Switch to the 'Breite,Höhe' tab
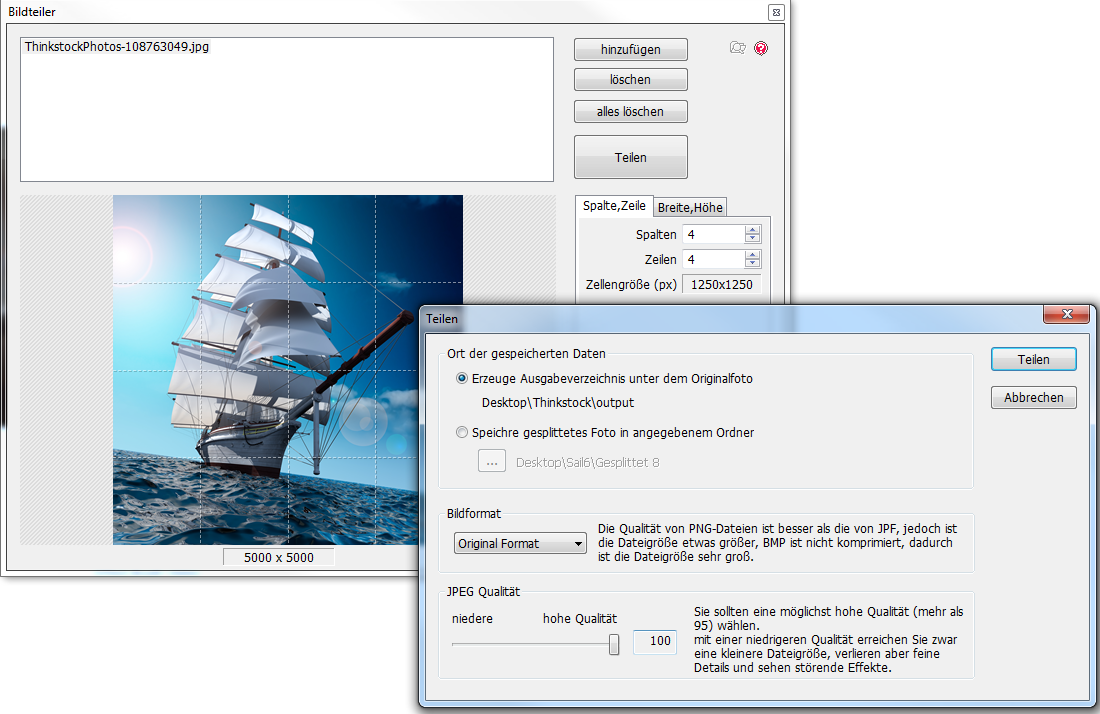 690,207
